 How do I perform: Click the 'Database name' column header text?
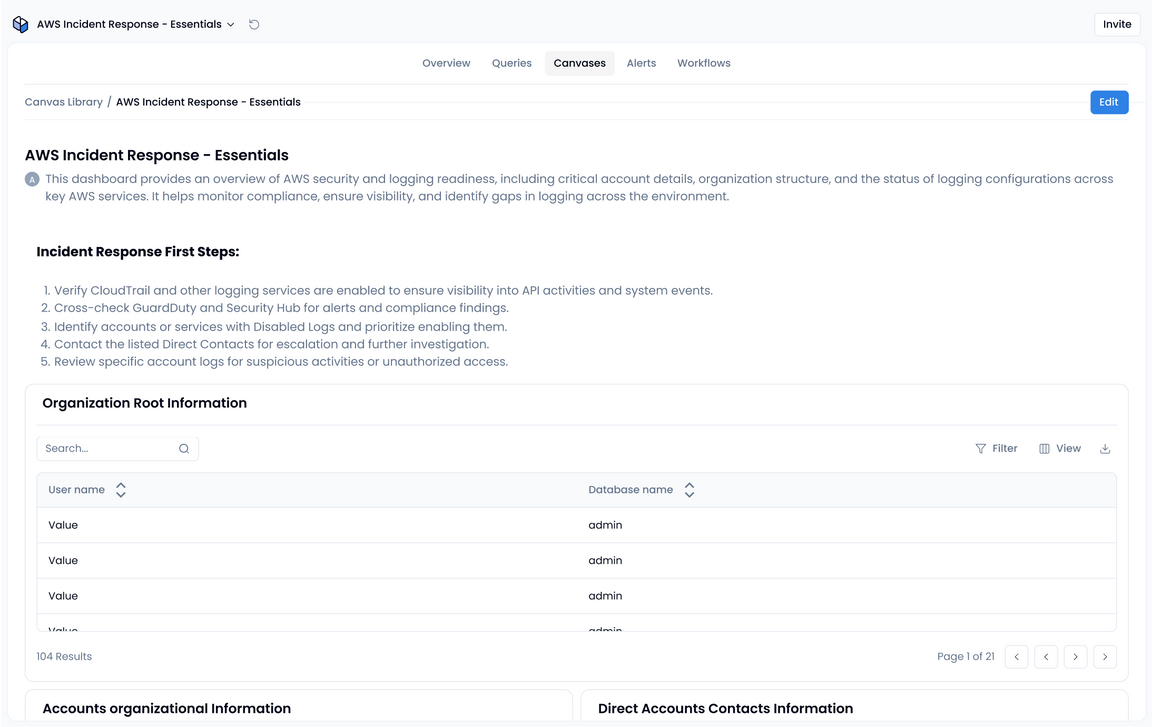click(630, 490)
